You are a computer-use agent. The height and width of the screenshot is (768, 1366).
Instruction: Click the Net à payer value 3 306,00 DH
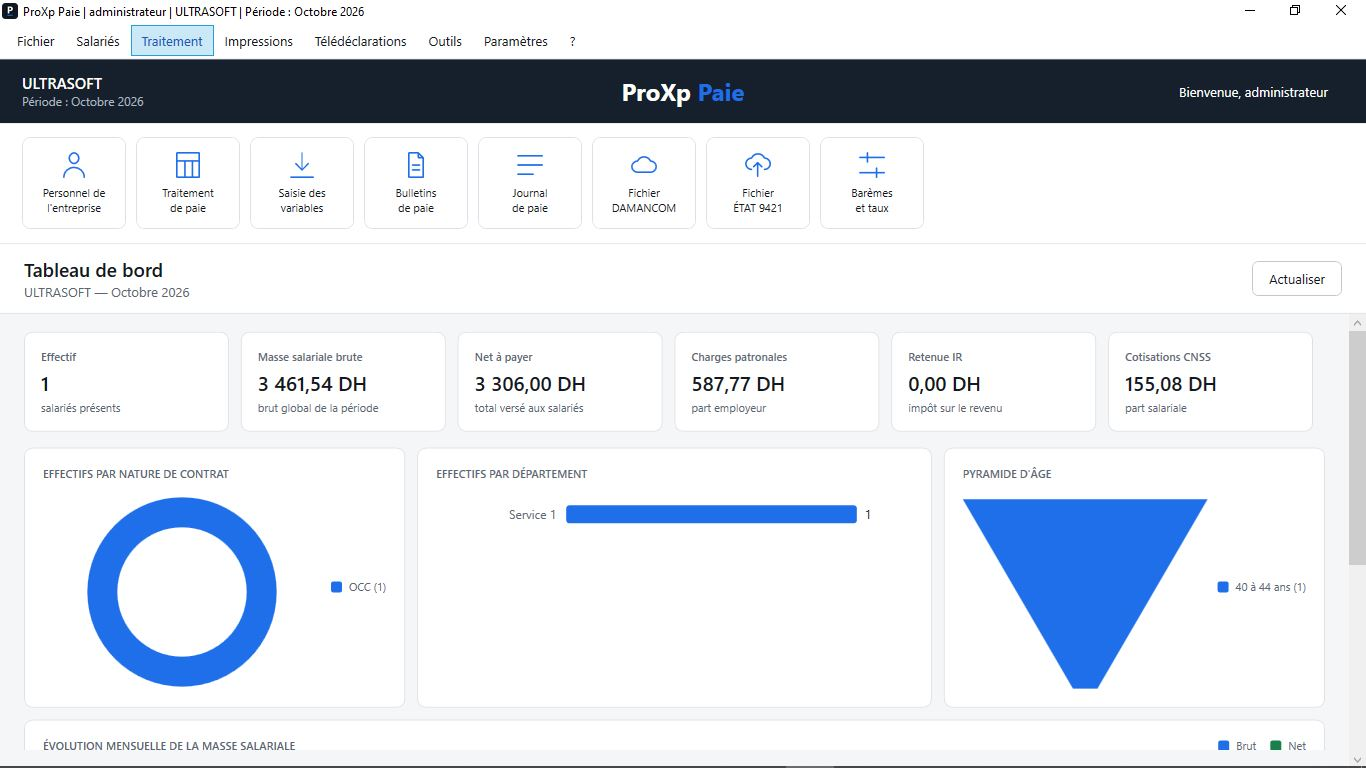(x=530, y=384)
